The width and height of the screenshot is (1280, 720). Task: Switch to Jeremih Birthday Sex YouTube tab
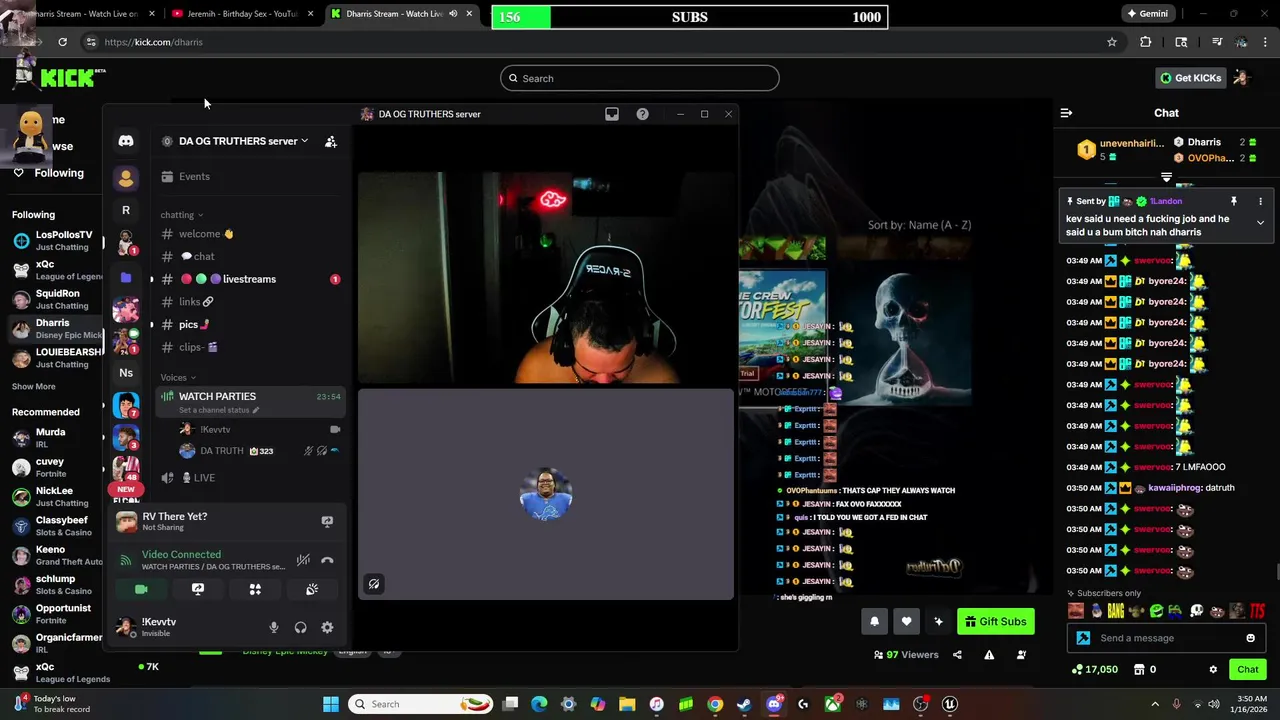point(241,14)
